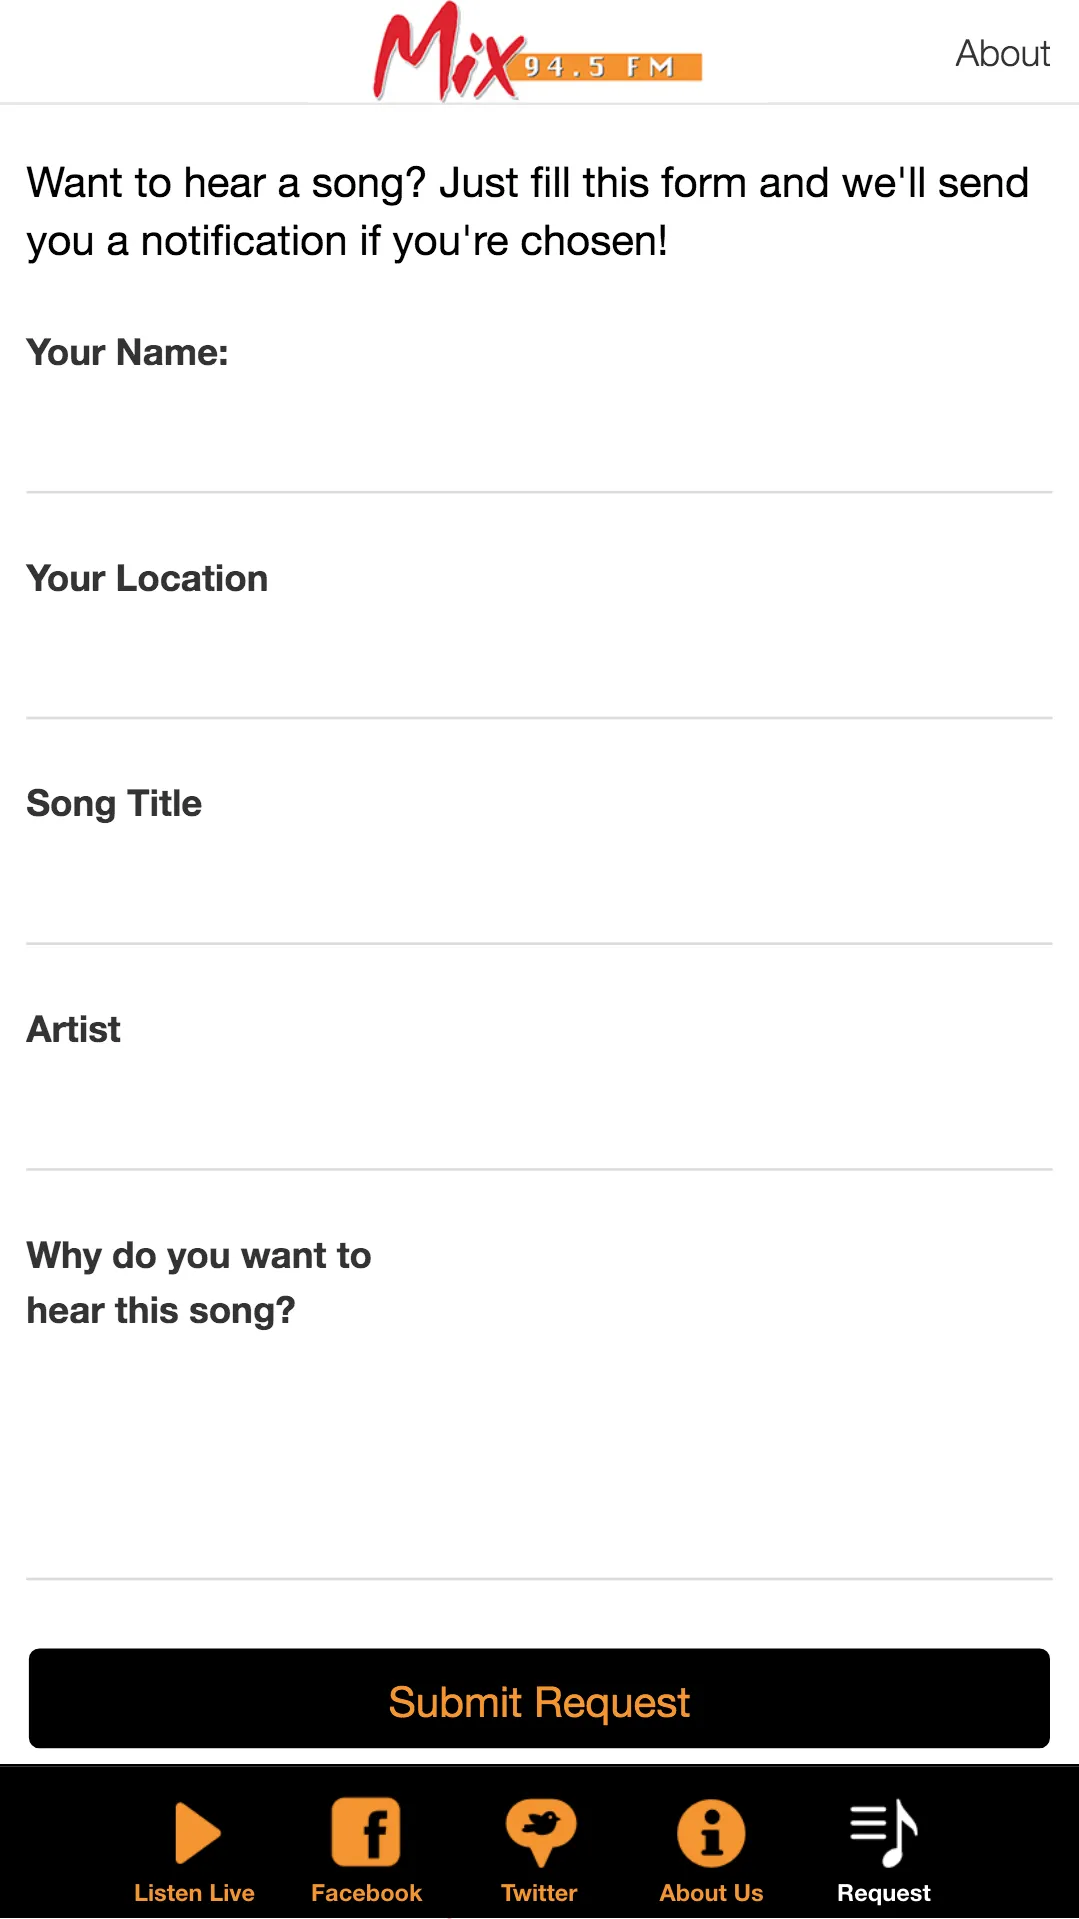Screen dimensions: 1079x1919
Task: Select the Request tab label
Action: pos(884,1893)
